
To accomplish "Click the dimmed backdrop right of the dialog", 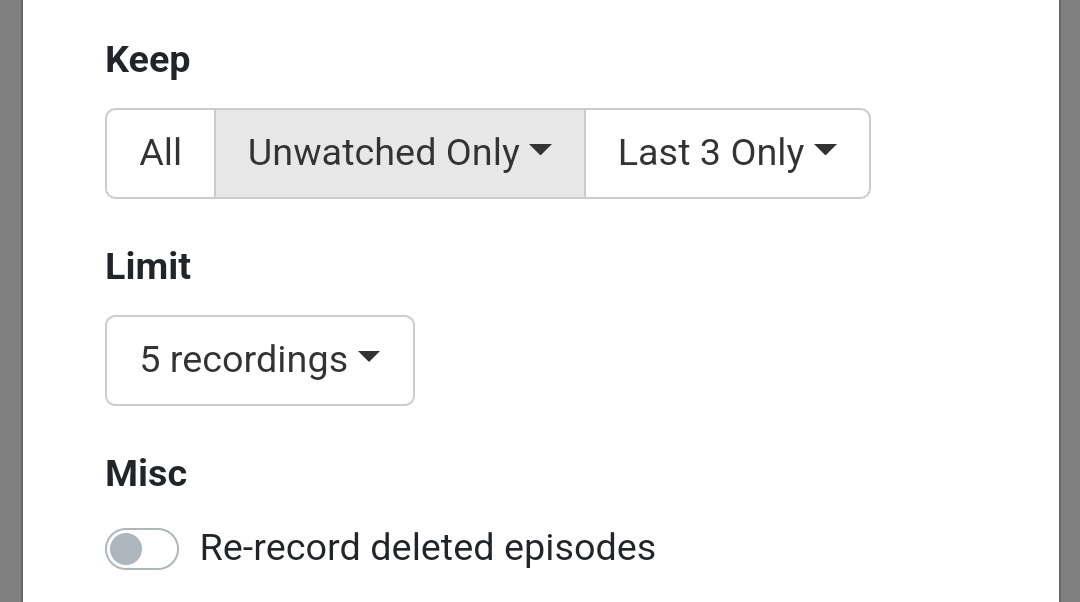I will pos(1069,300).
